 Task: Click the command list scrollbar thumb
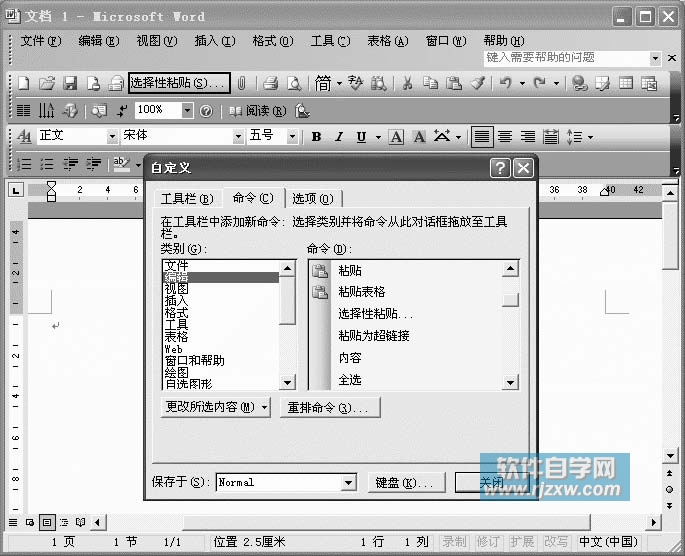click(510, 300)
